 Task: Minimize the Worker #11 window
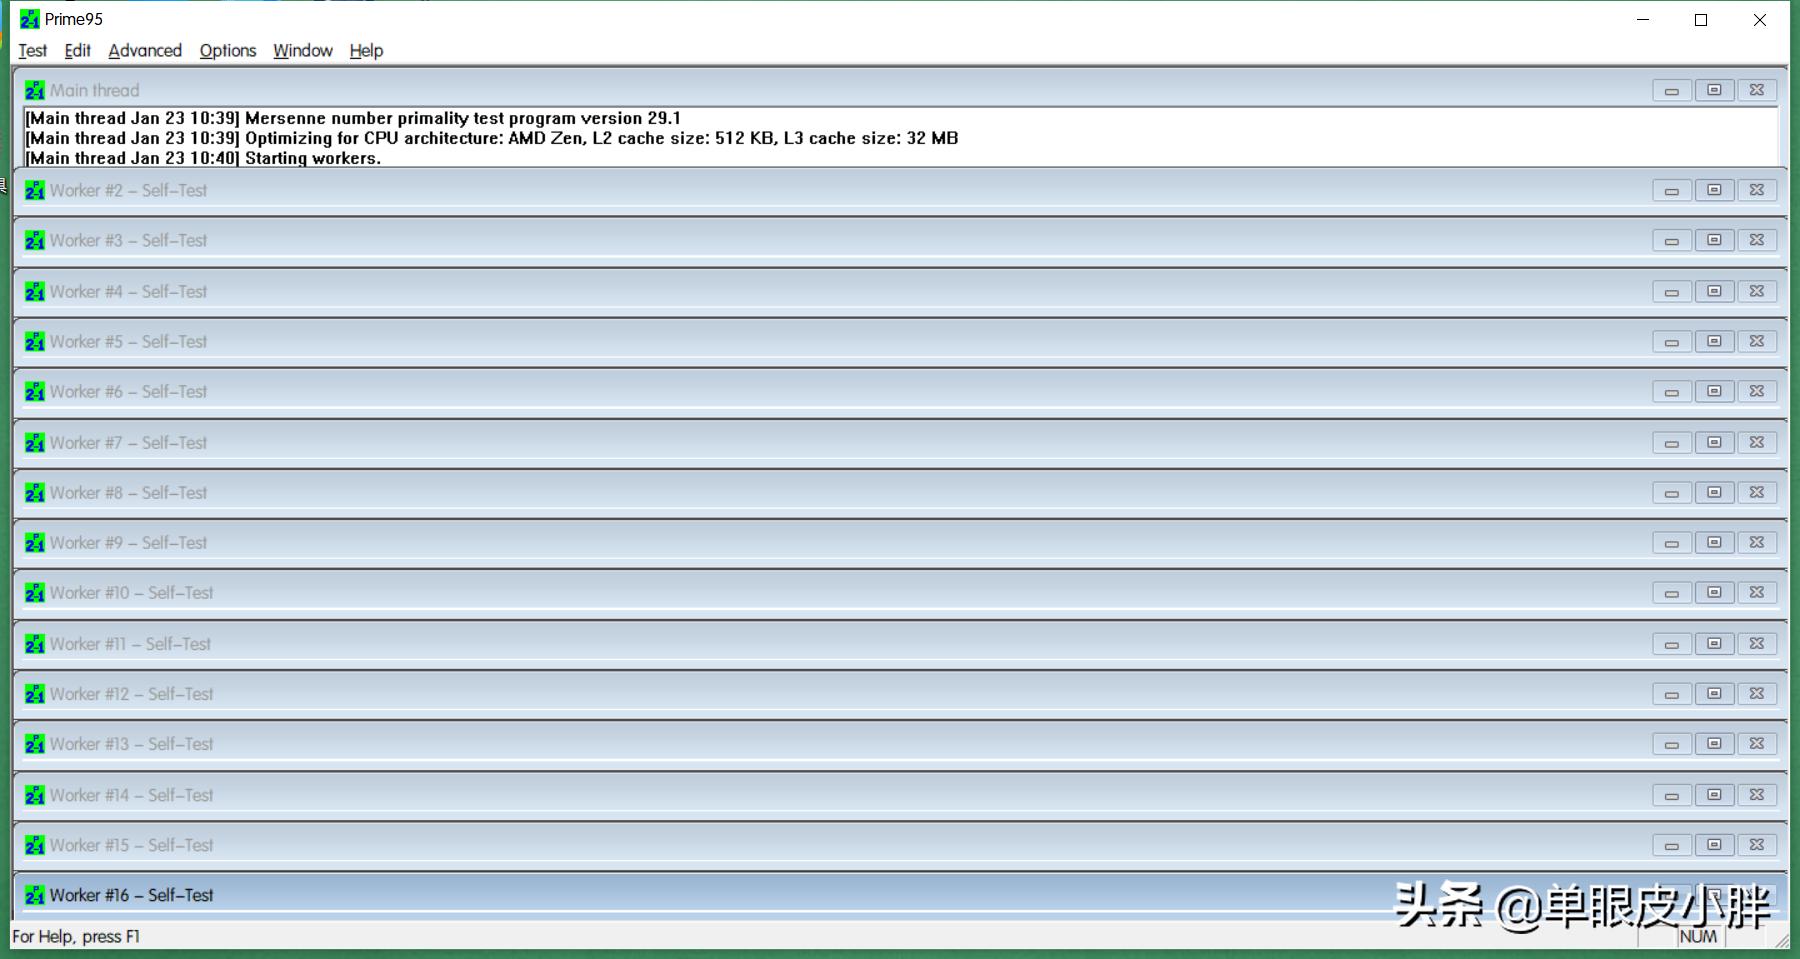tap(1671, 643)
